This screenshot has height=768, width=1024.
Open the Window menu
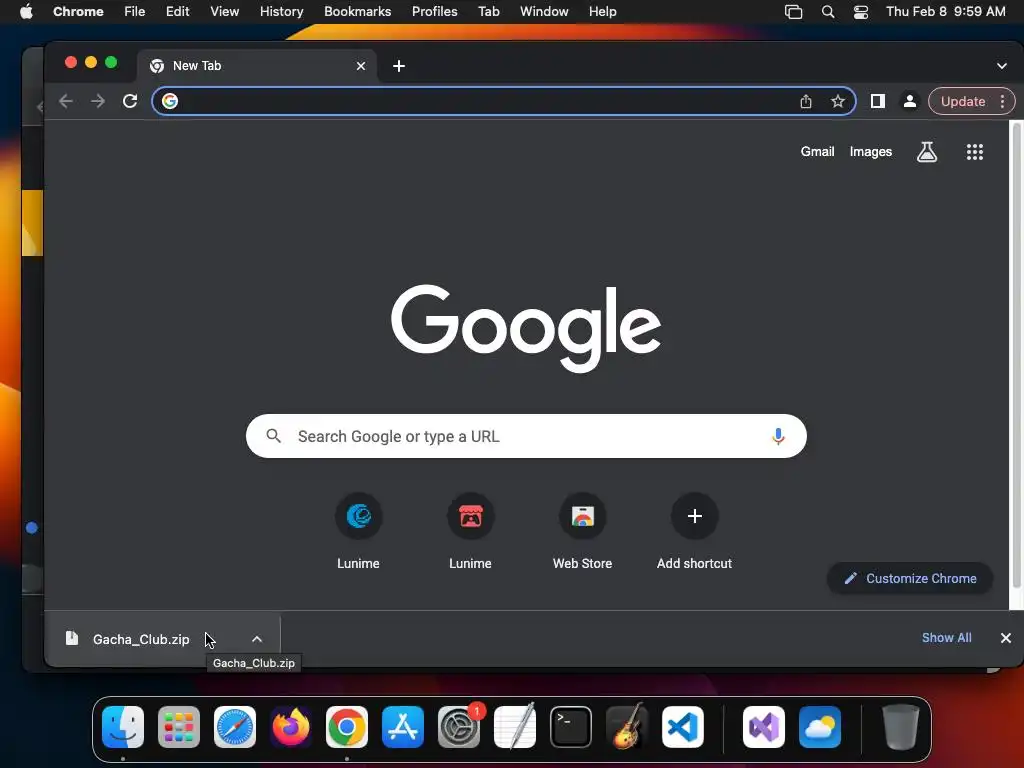(x=544, y=12)
